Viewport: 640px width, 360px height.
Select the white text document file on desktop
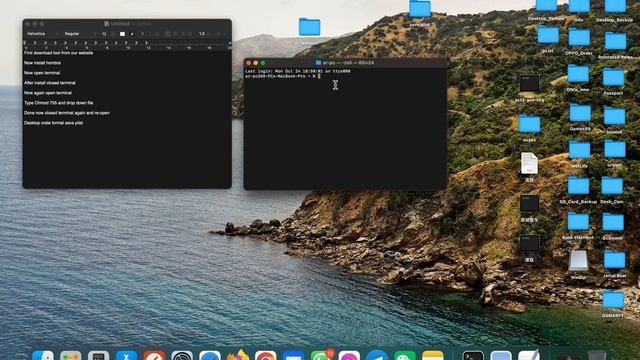(529, 163)
